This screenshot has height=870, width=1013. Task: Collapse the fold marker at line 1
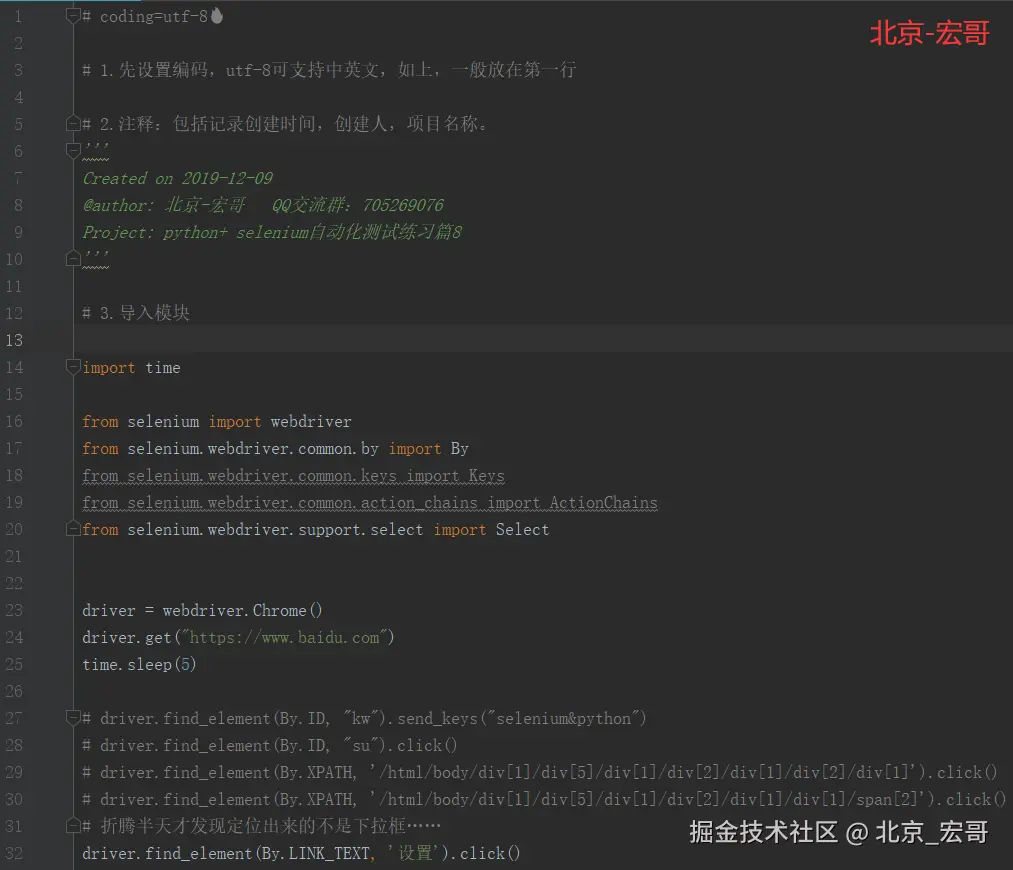[73, 16]
